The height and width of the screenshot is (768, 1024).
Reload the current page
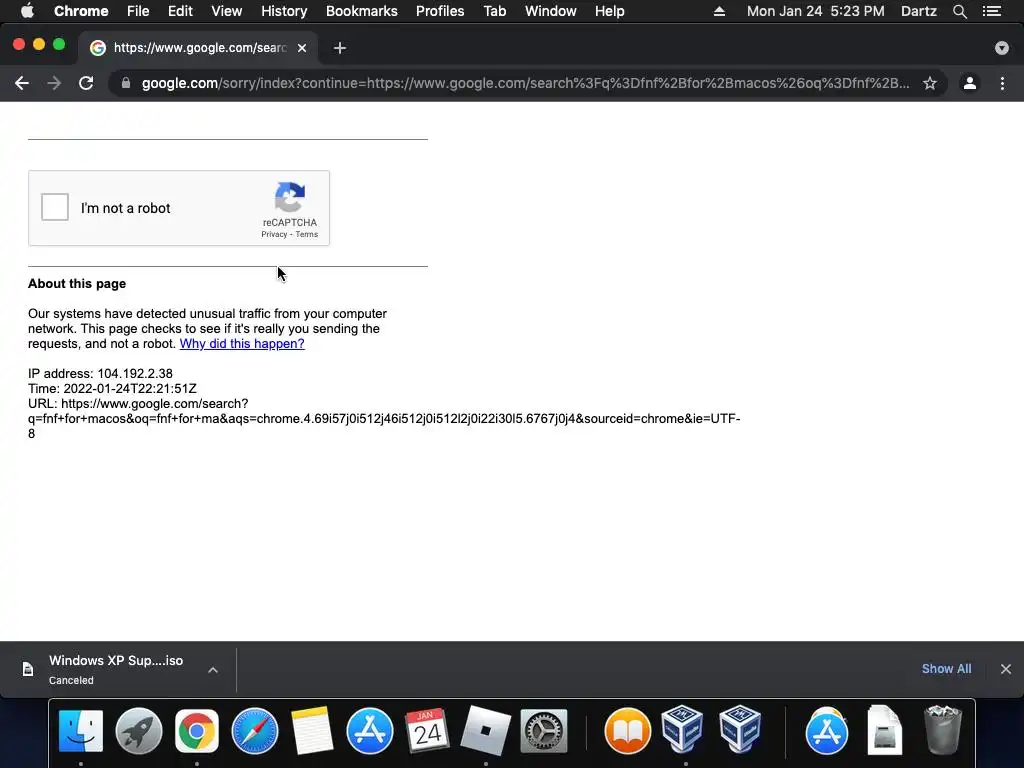pyautogui.click(x=86, y=83)
